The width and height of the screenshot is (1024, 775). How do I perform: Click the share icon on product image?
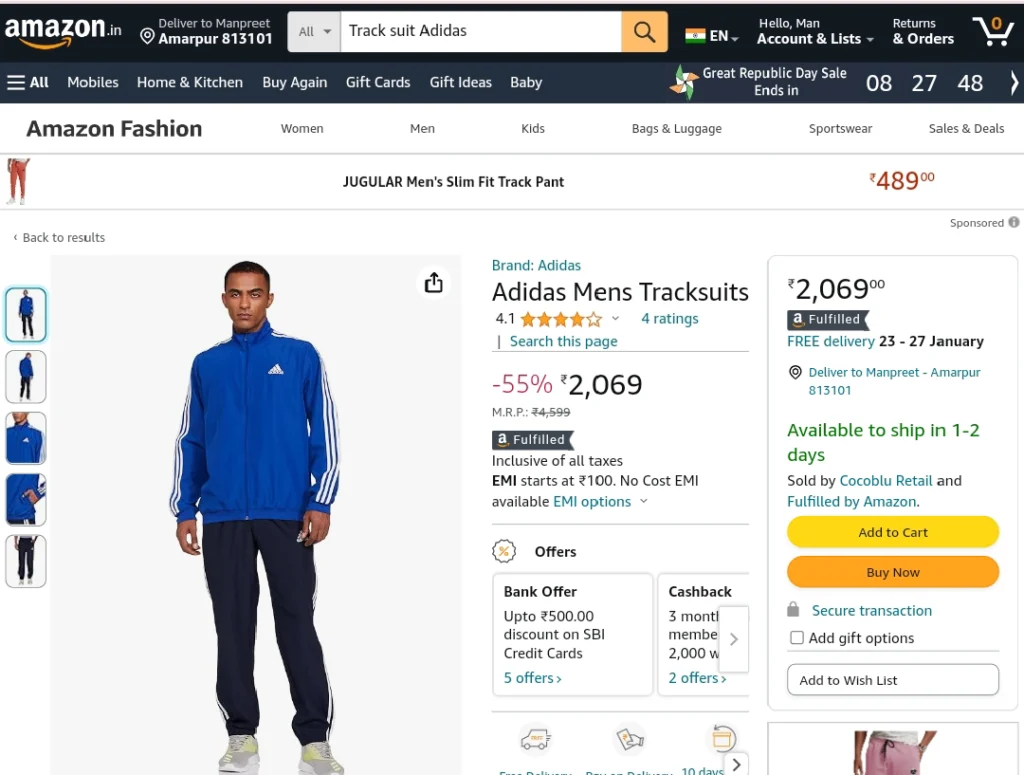pos(434,283)
